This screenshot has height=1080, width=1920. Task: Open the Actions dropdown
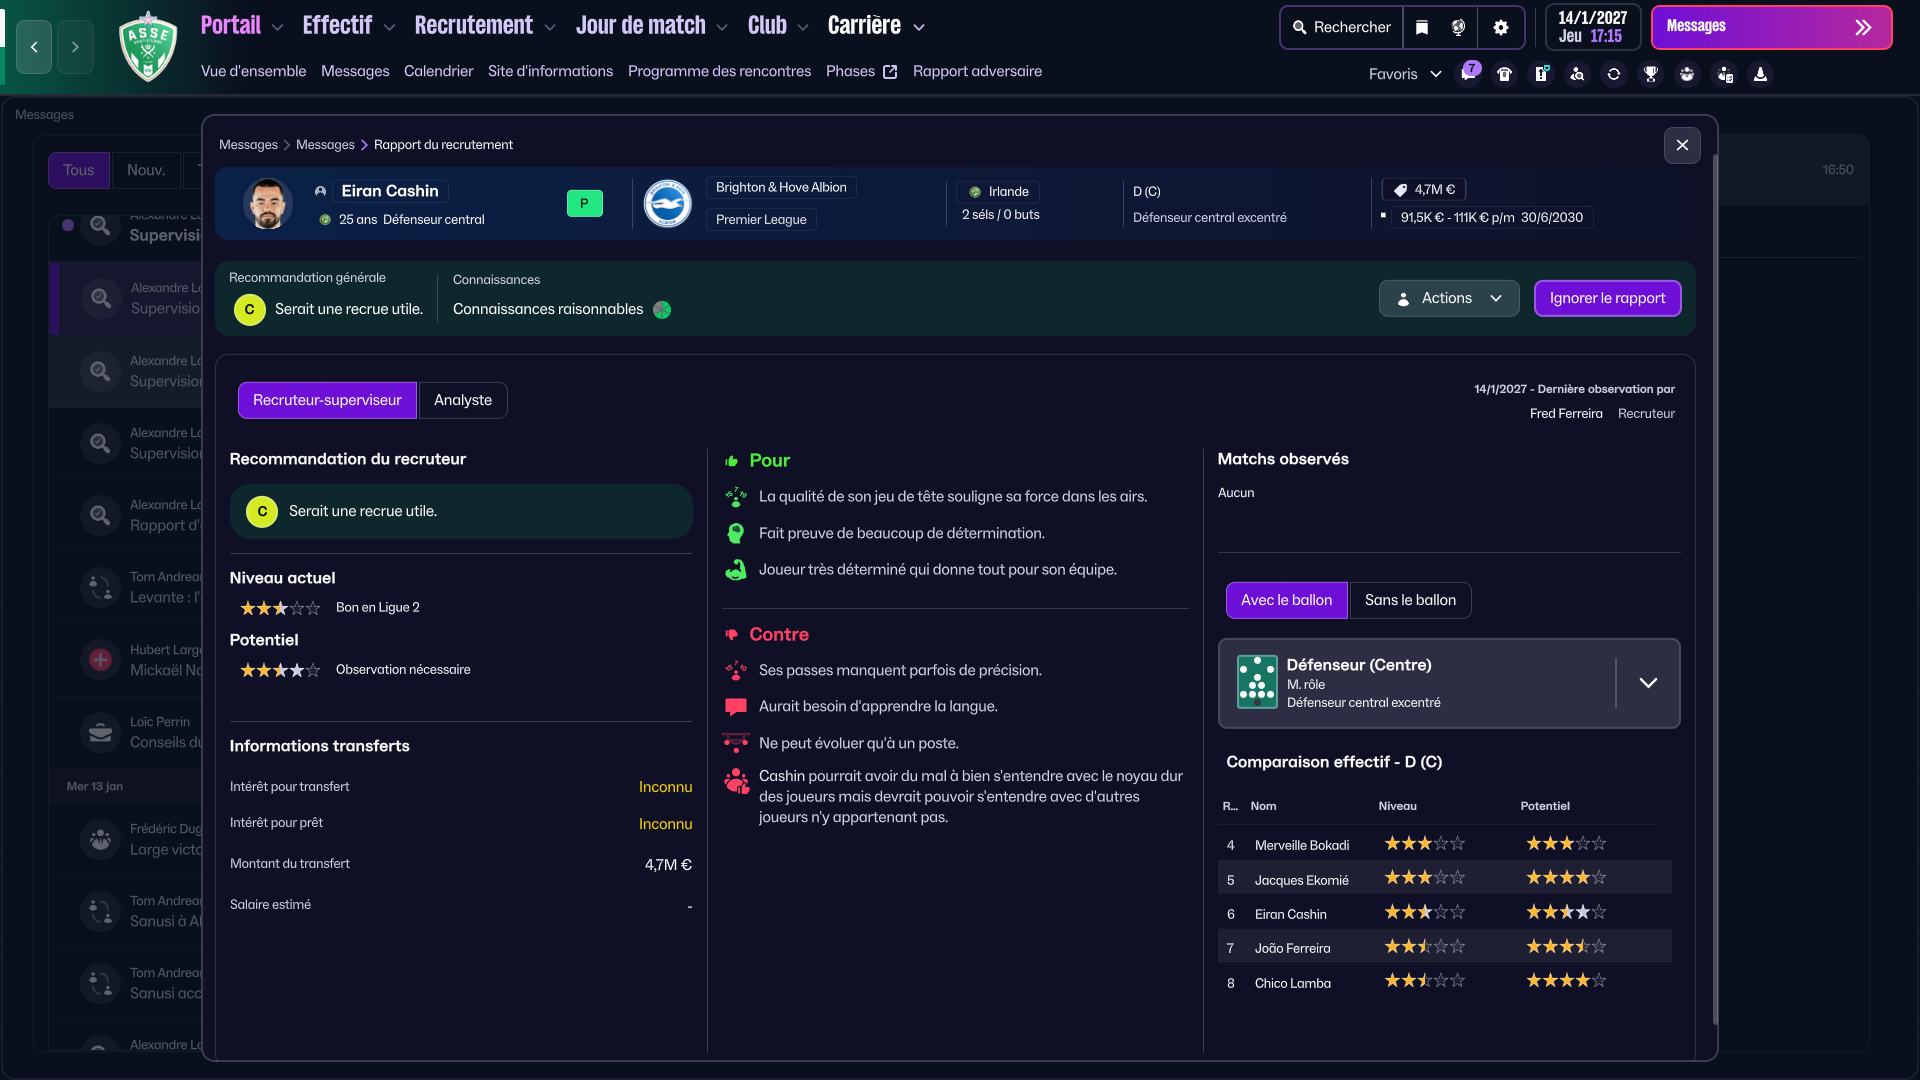point(1448,298)
